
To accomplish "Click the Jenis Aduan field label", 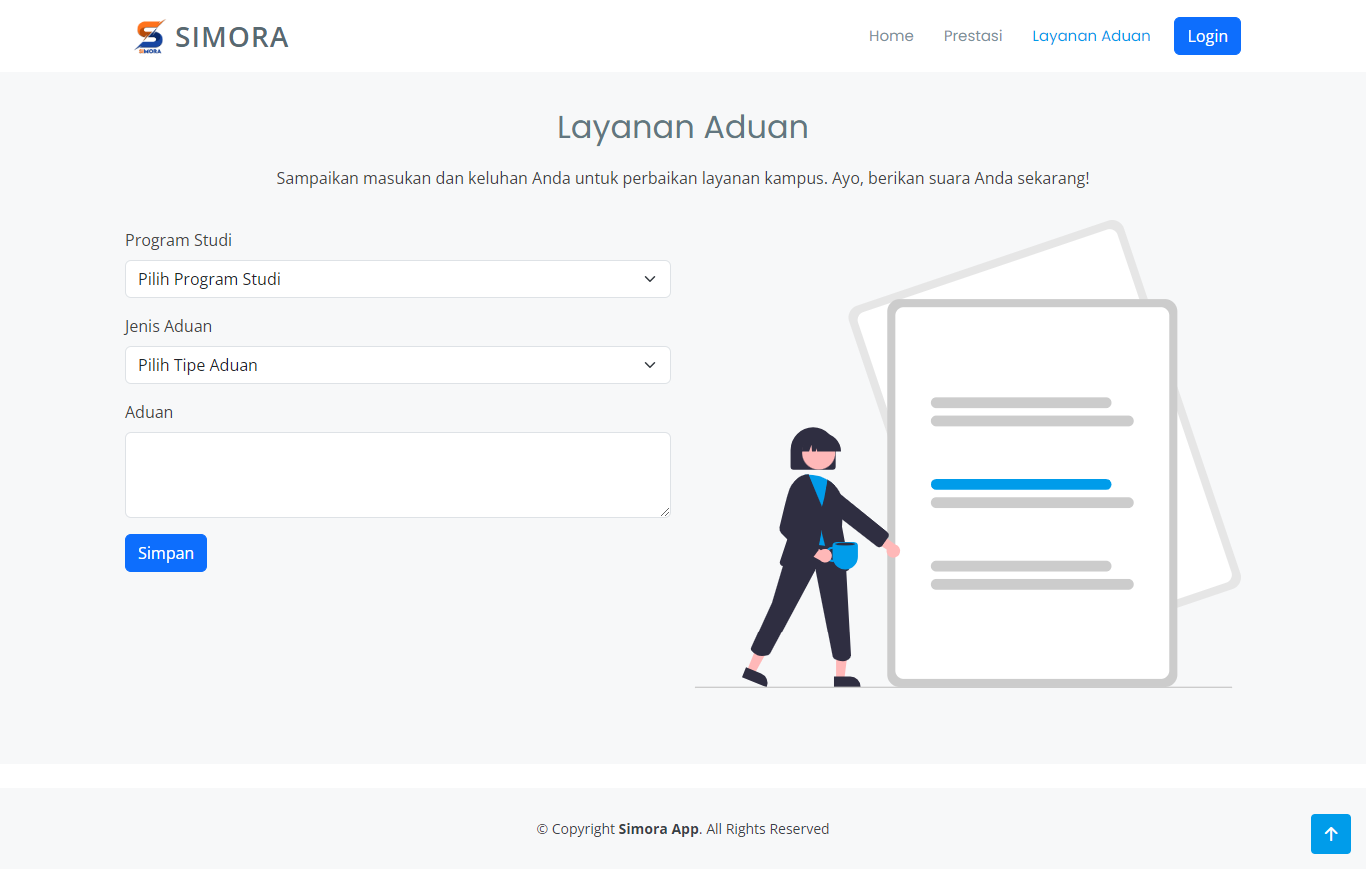I will [168, 326].
